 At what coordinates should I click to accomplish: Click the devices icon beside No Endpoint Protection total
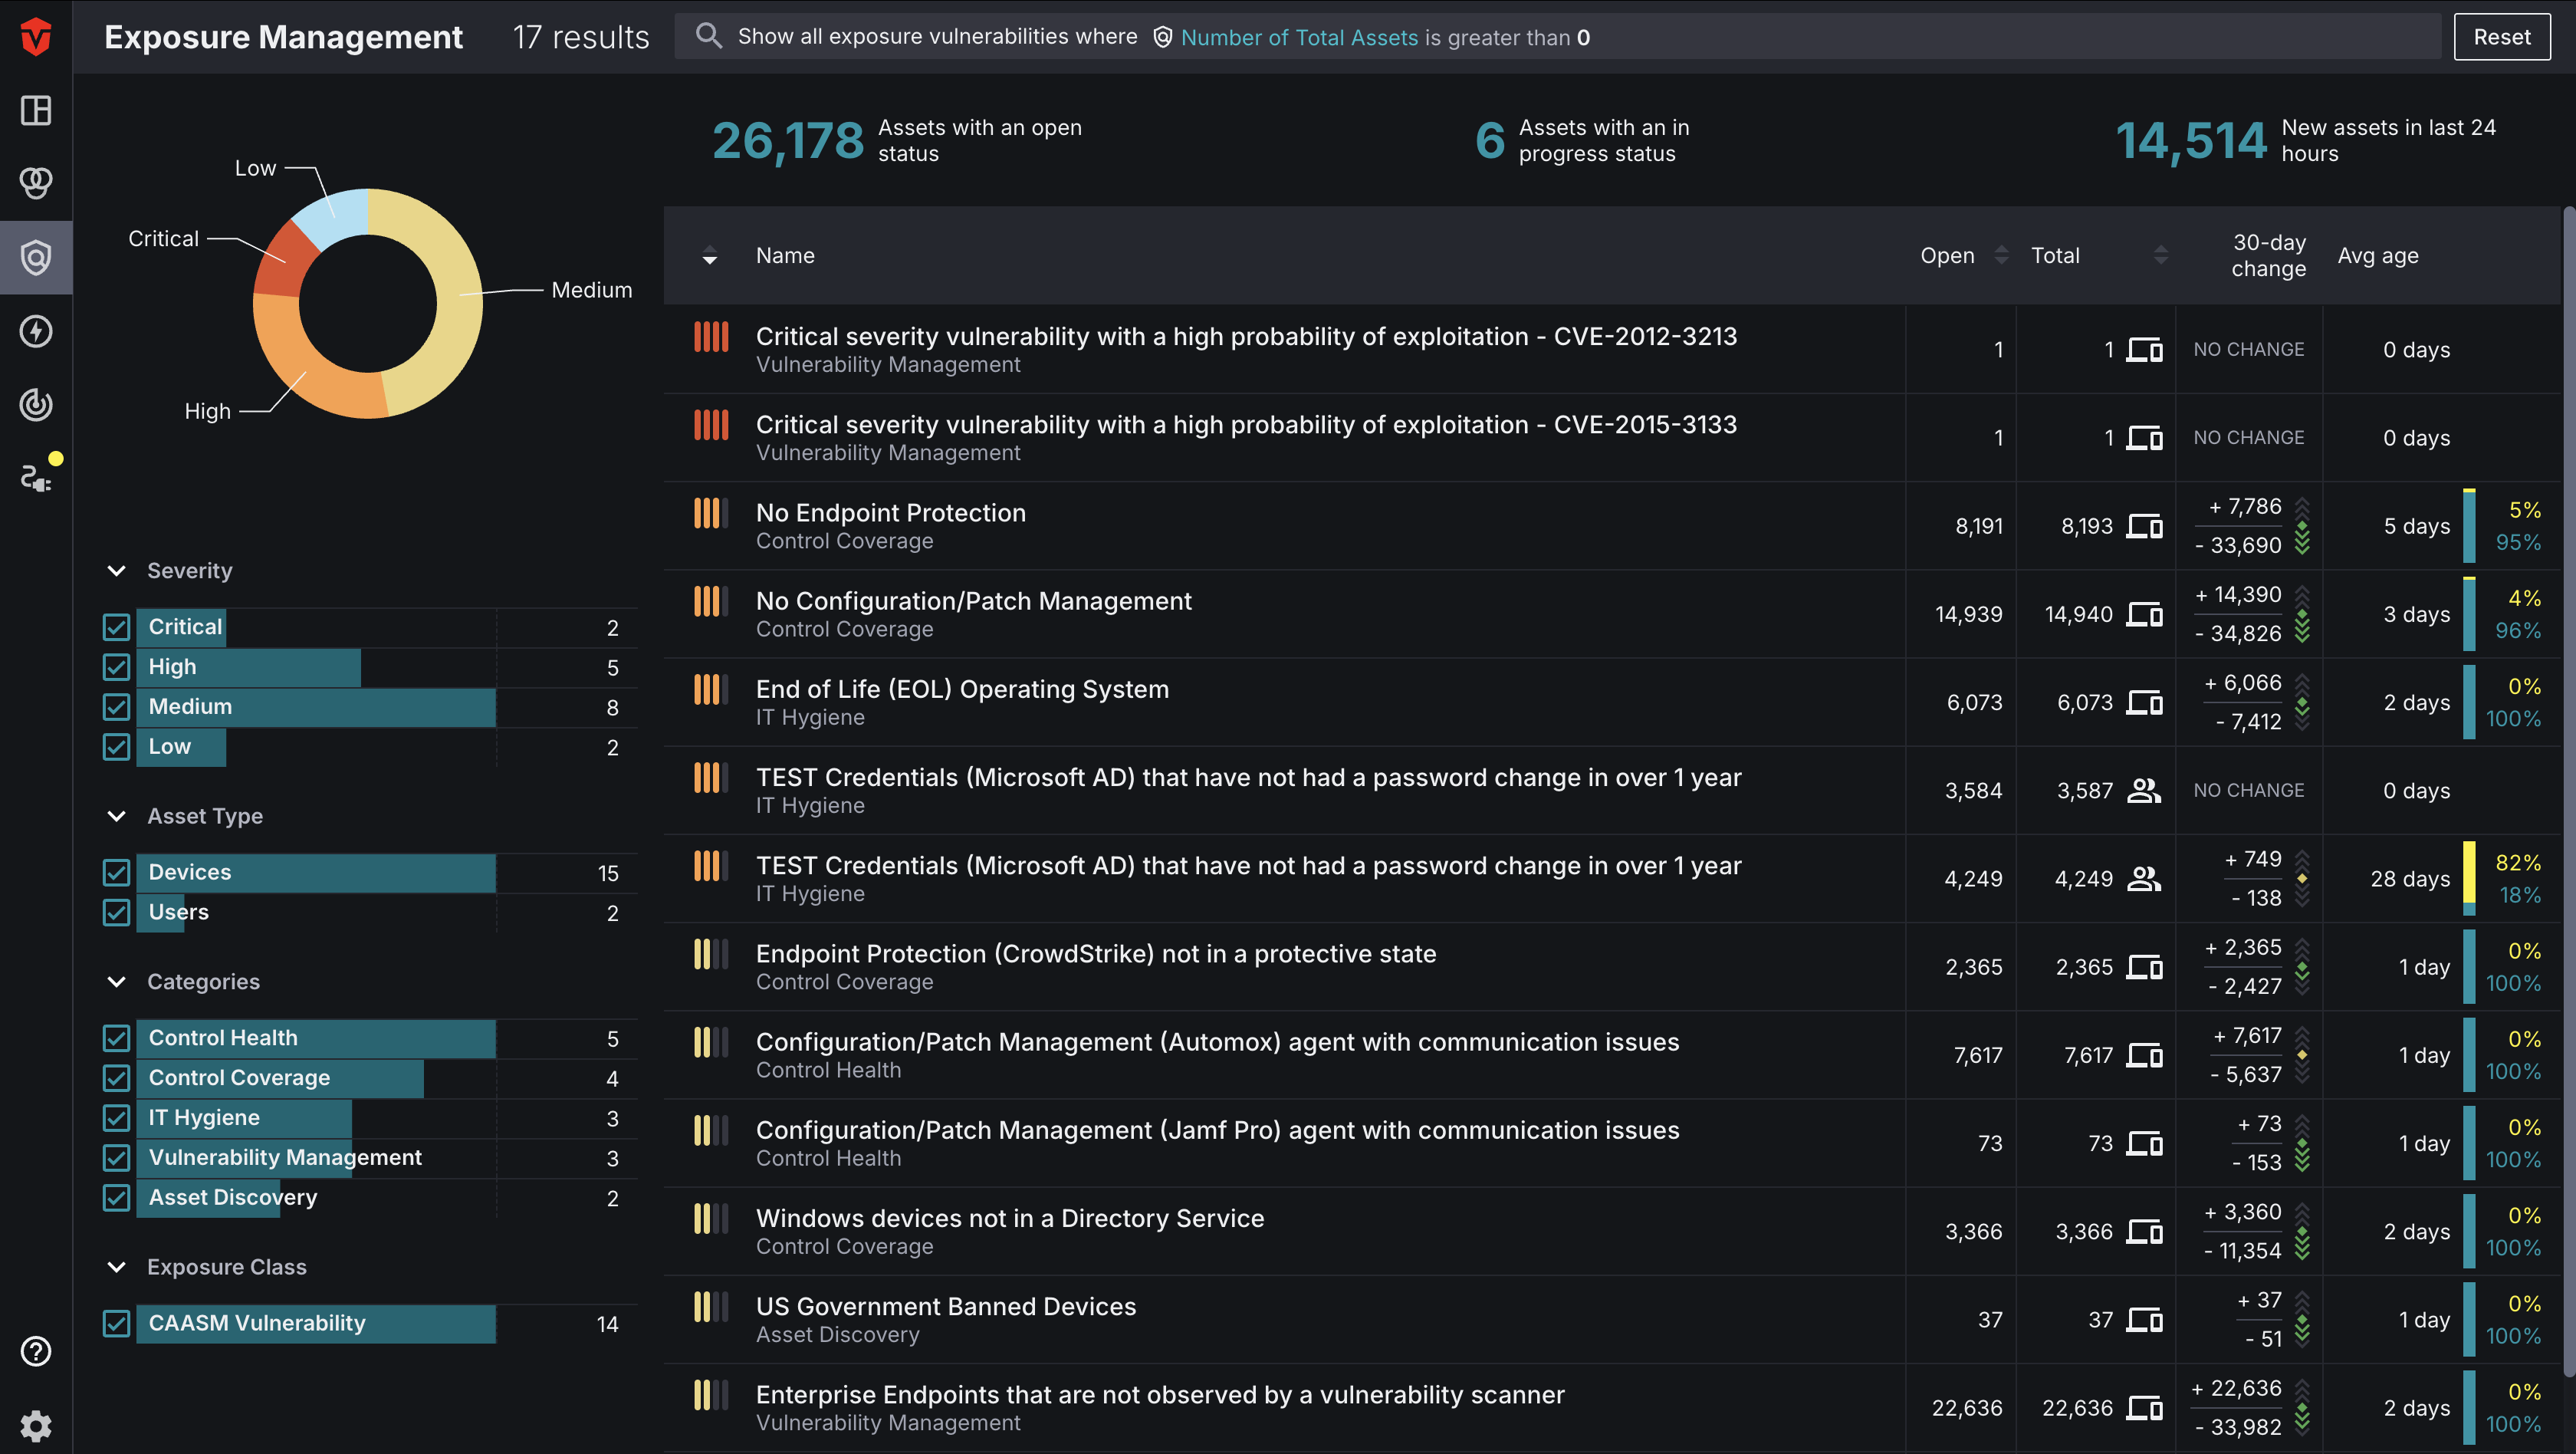pos(2145,525)
